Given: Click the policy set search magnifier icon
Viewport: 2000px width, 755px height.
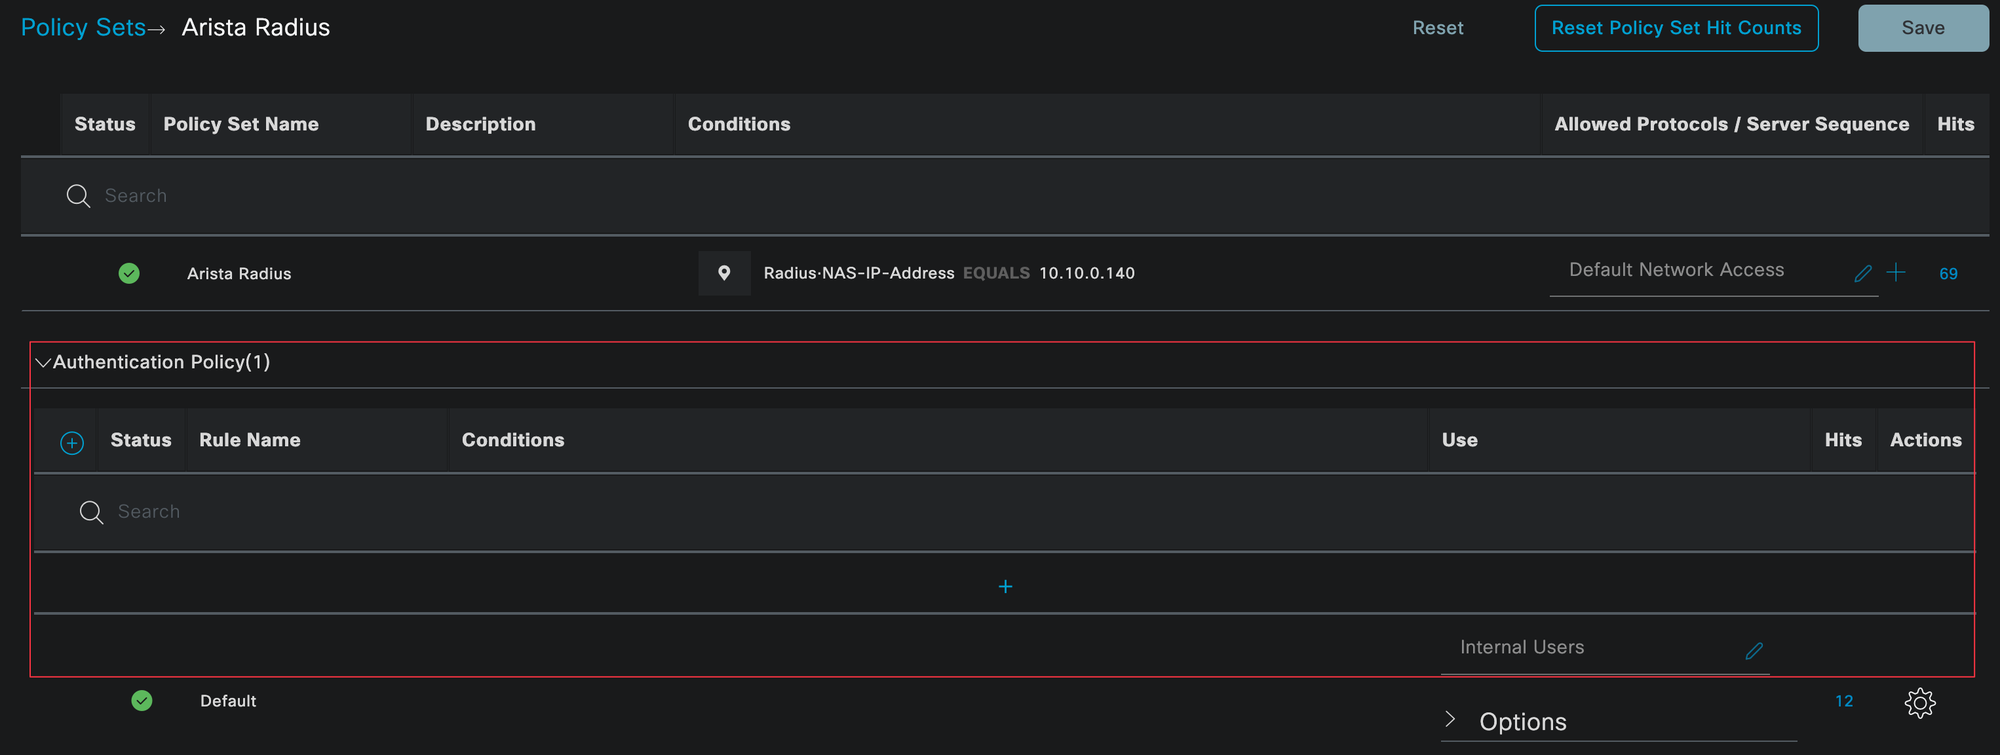Looking at the screenshot, I should click(x=78, y=196).
